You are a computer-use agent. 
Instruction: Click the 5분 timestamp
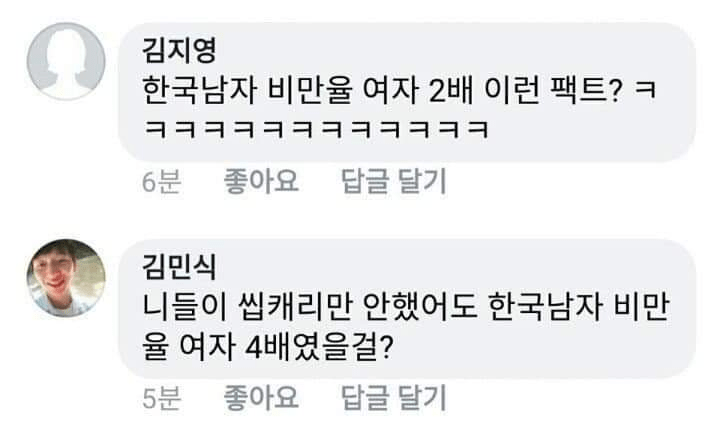coord(161,398)
